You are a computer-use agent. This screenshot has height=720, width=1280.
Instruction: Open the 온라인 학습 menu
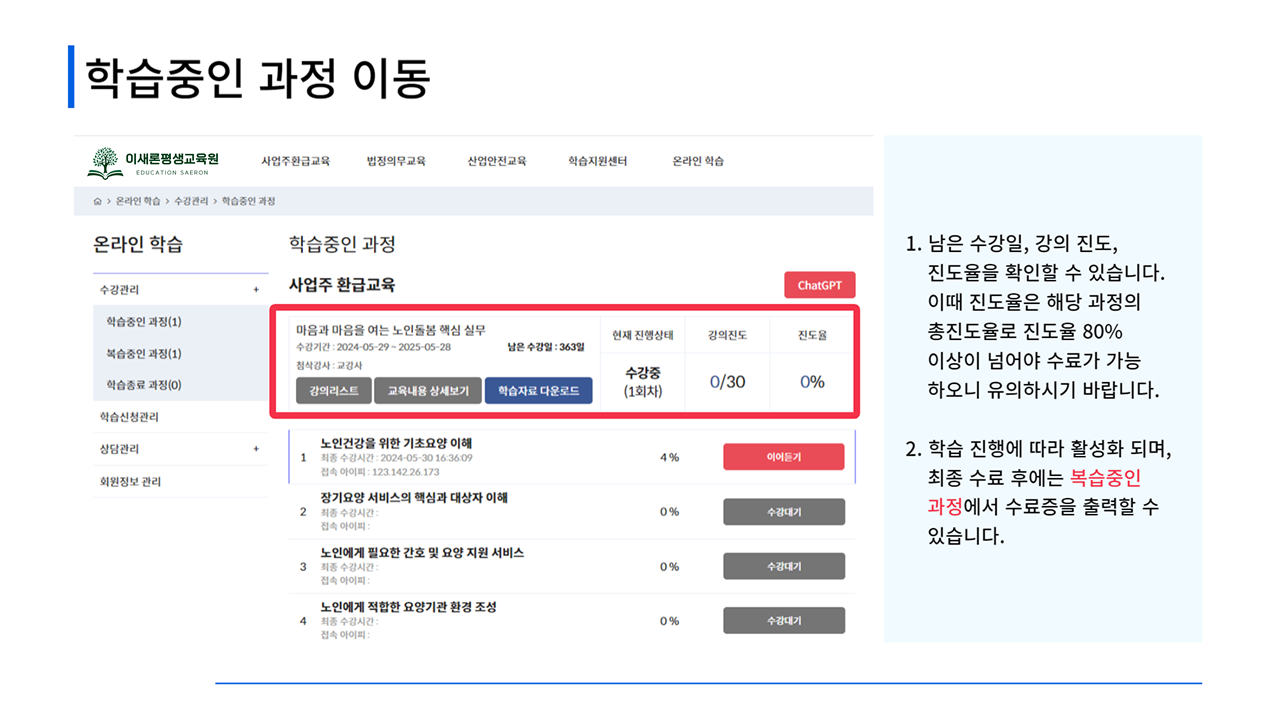point(698,161)
